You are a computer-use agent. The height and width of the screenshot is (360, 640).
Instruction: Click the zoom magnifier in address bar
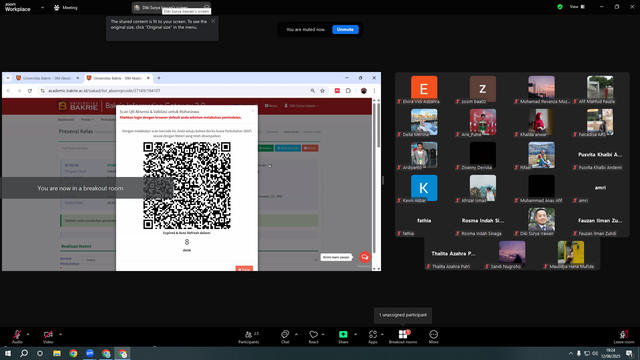pos(313,91)
